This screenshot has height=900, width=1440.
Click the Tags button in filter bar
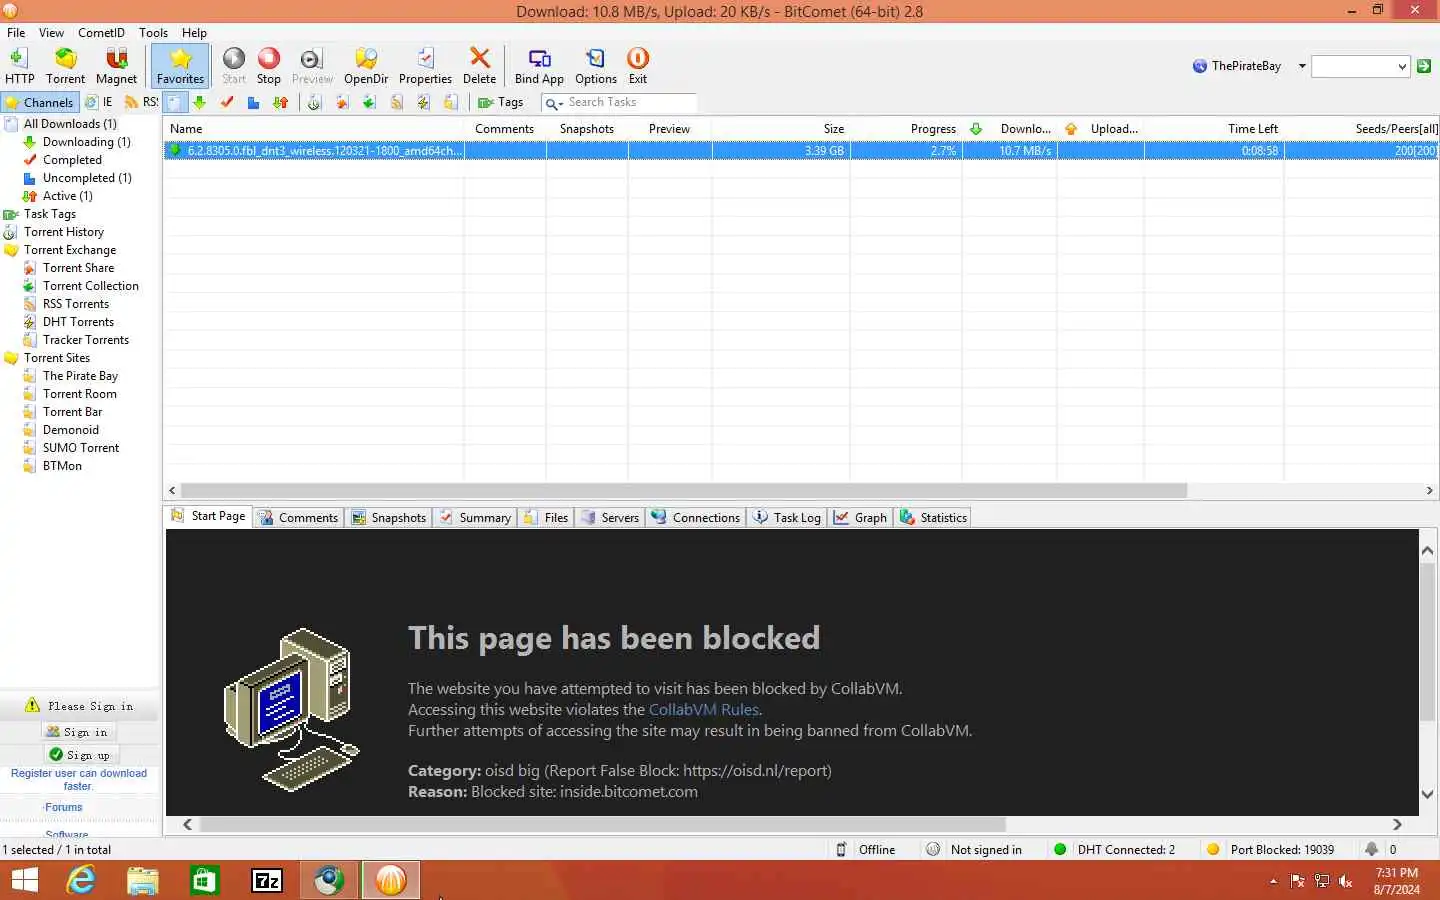pos(501,102)
